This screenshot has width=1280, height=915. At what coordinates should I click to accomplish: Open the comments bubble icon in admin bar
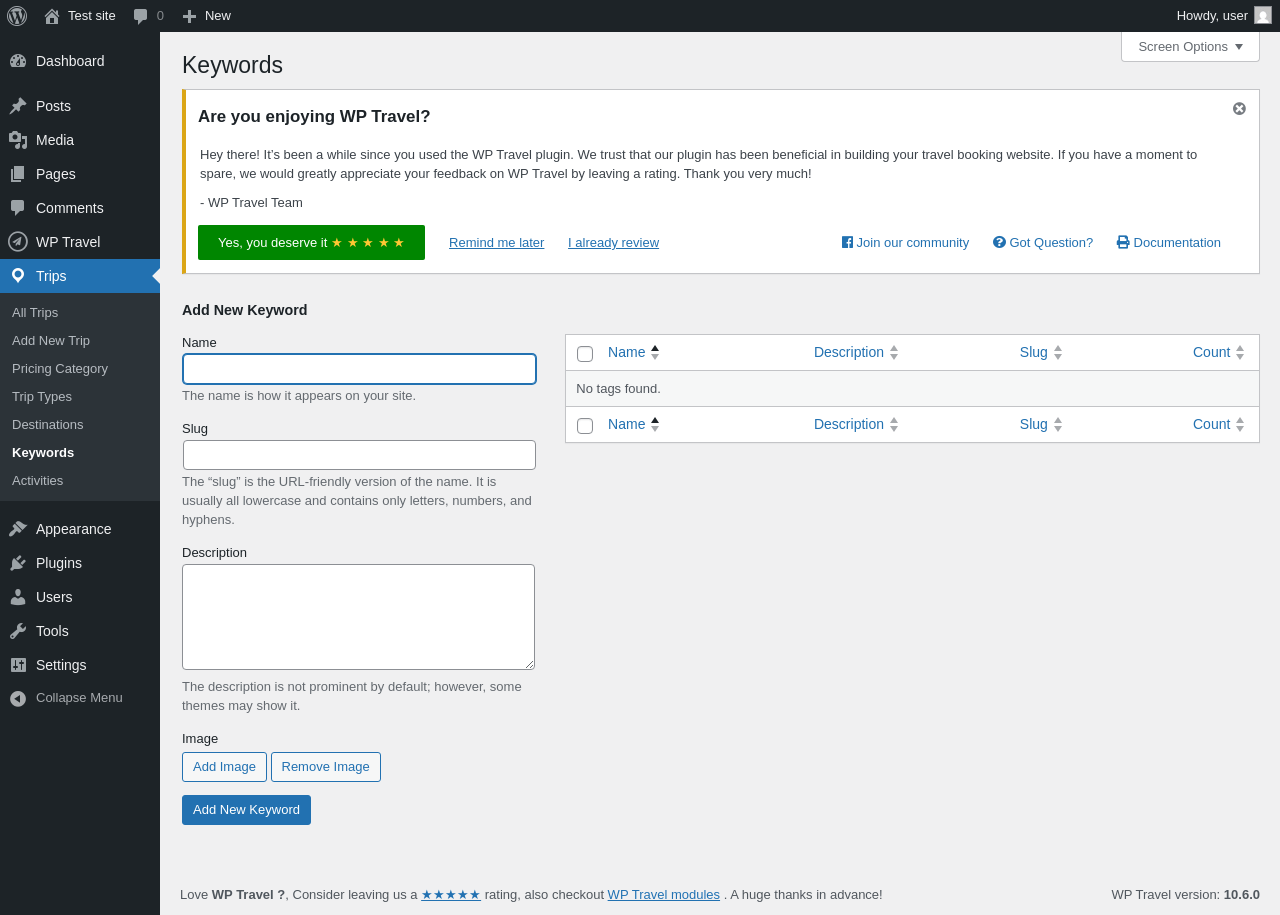(141, 16)
